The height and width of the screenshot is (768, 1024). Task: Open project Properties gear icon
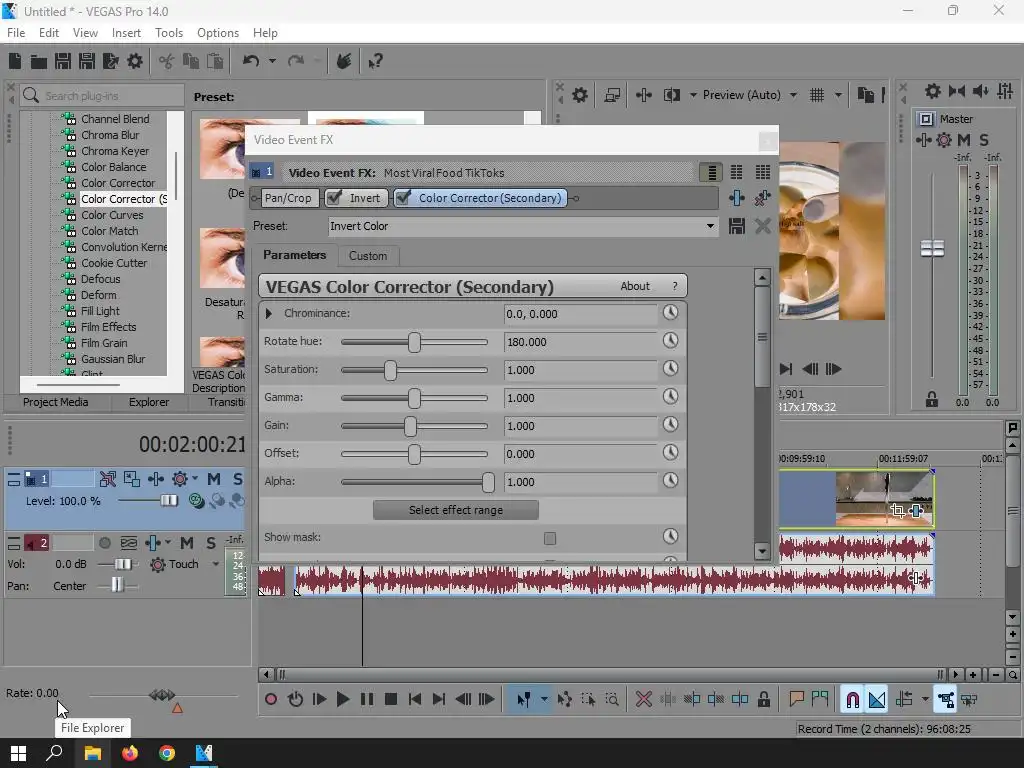point(135,61)
